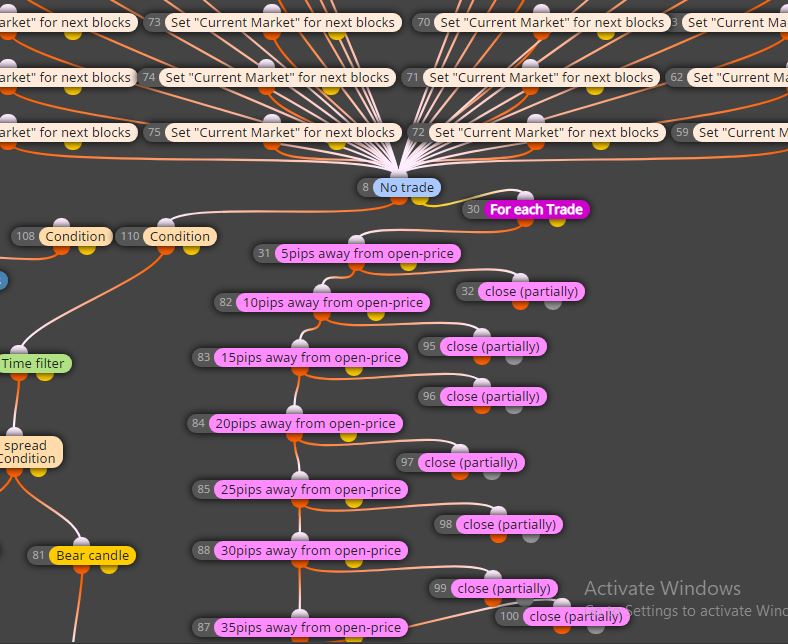Click orange output port under Condition 108

click(x=61, y=249)
